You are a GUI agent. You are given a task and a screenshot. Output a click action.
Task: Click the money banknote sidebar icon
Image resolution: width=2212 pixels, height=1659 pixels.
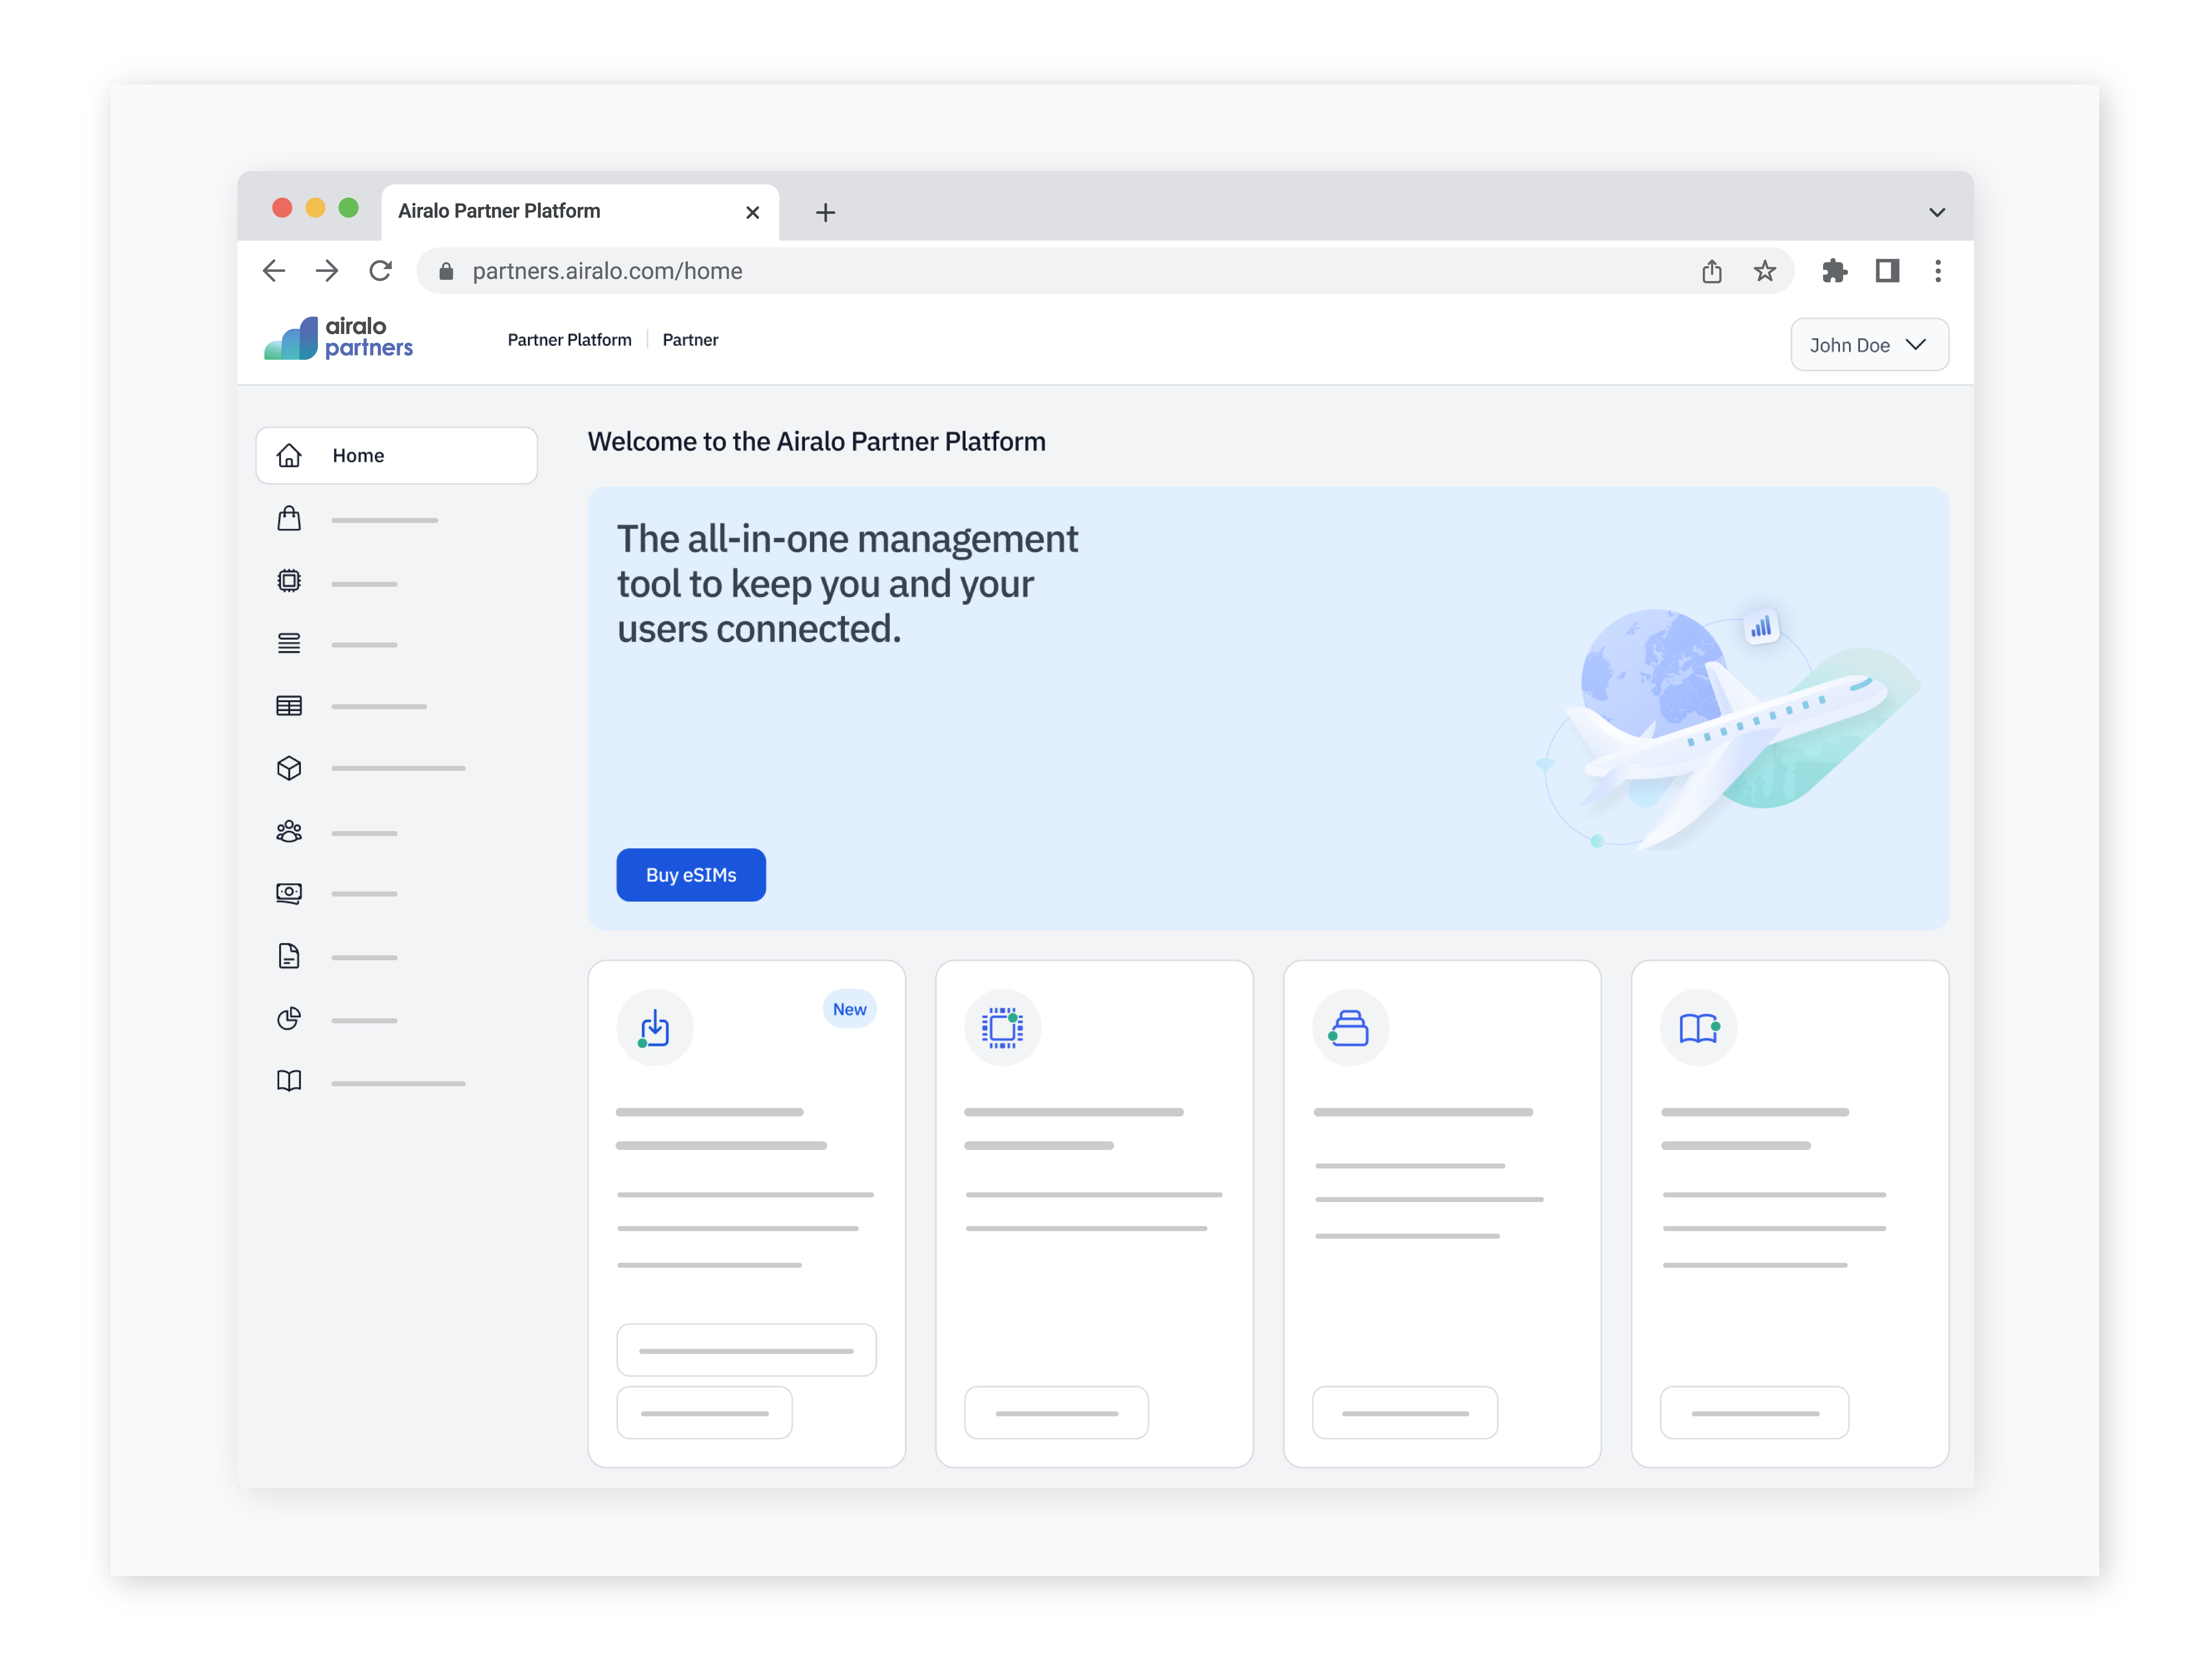click(289, 893)
